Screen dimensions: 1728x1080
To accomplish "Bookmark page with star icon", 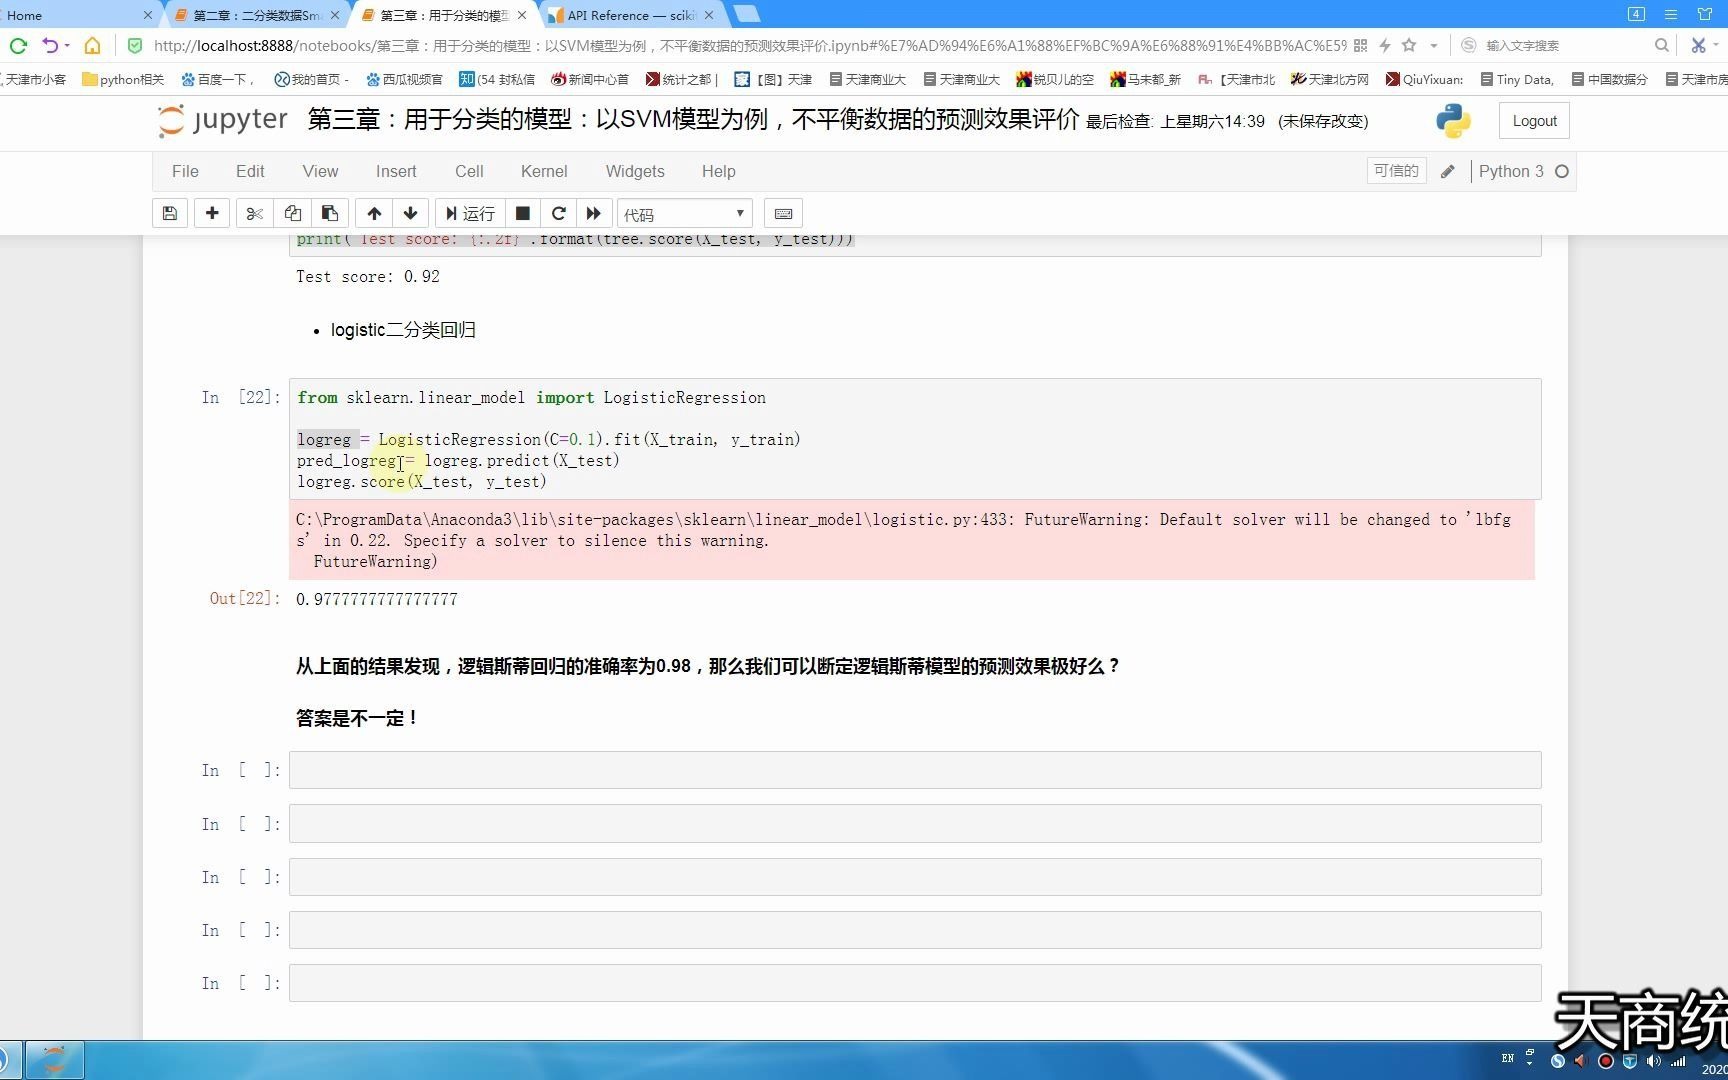I will point(1409,45).
